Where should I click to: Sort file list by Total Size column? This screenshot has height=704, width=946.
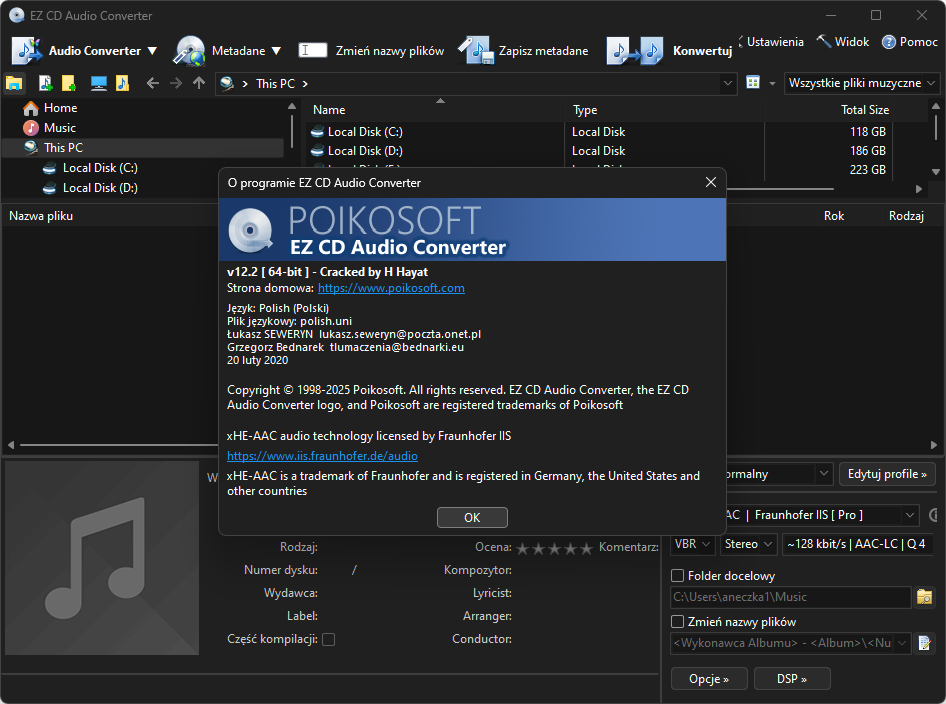pos(865,110)
